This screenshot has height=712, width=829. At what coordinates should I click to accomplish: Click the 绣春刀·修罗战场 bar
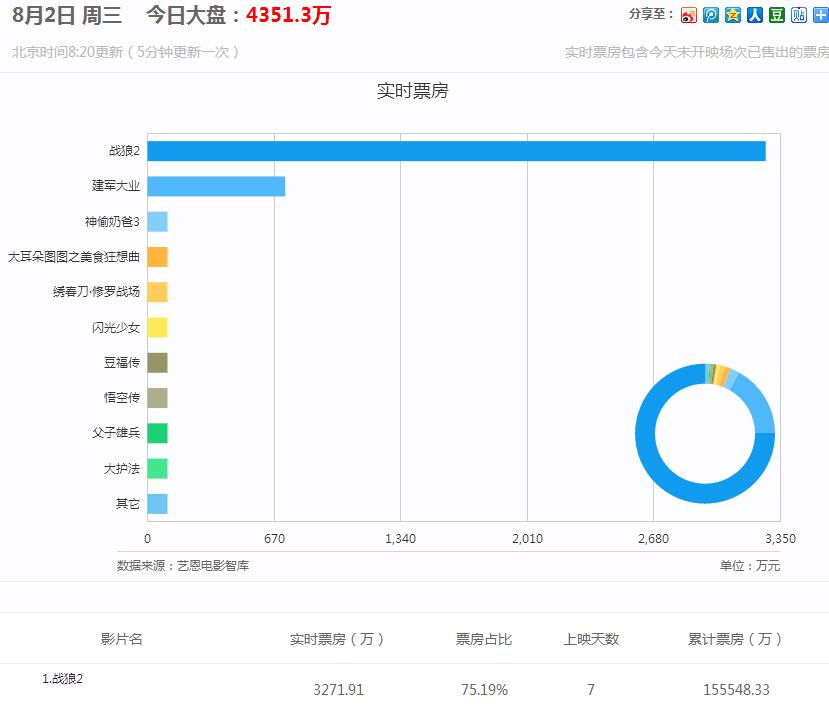click(158, 292)
